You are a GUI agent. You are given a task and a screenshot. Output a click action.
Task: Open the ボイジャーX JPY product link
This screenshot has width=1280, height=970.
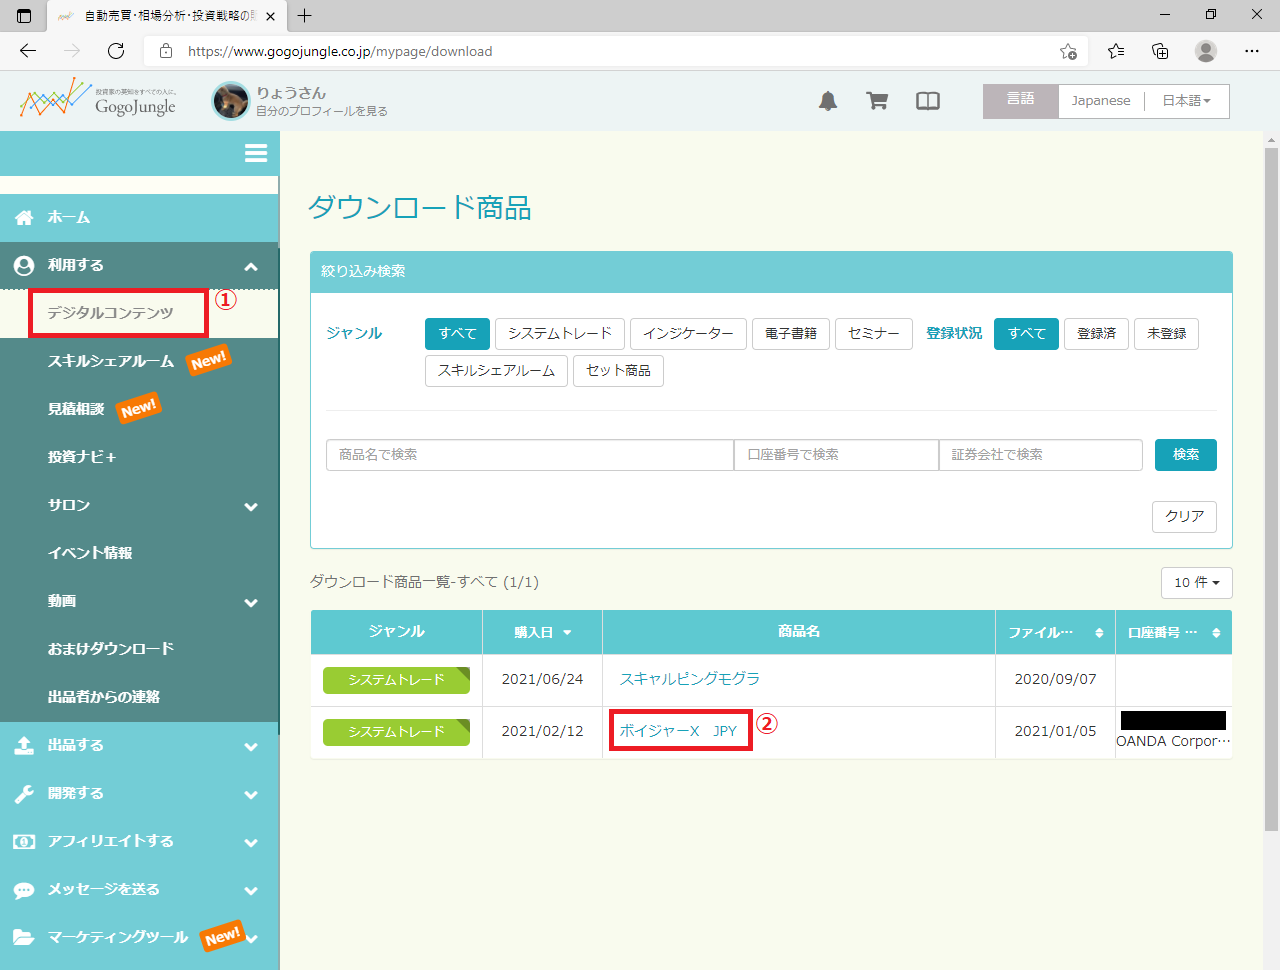[678, 731]
